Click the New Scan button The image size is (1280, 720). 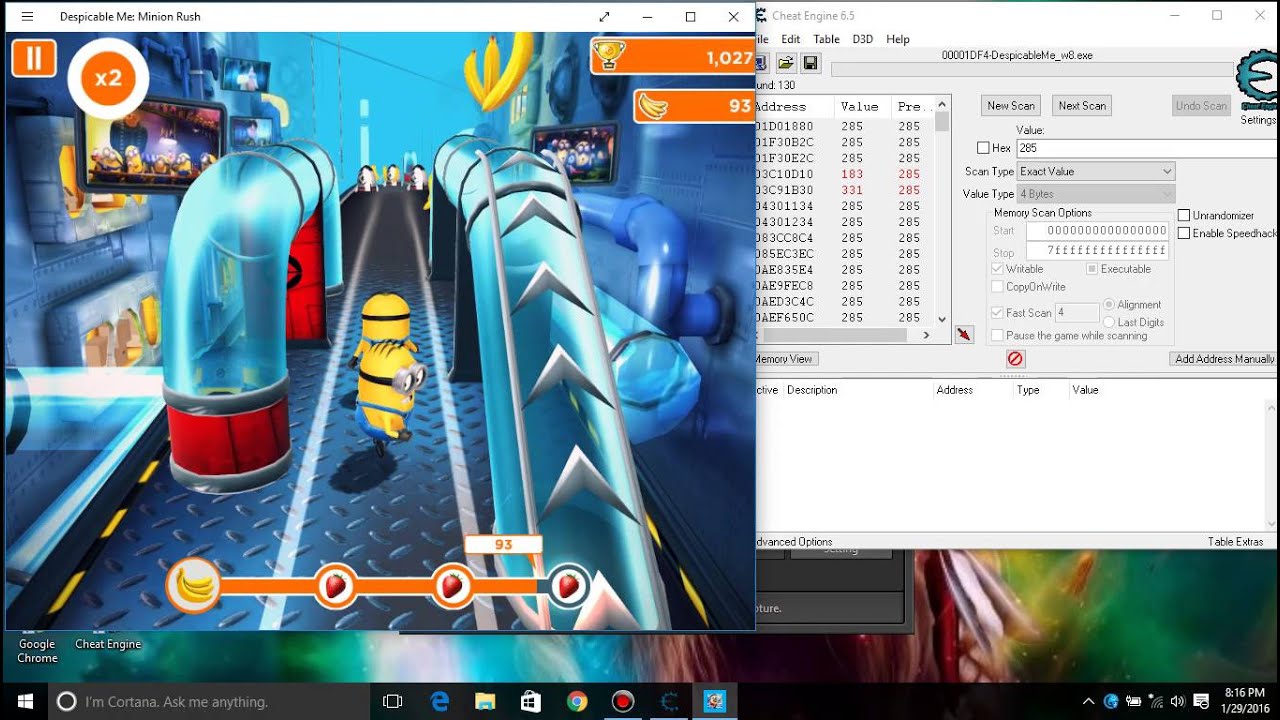pos(1011,105)
